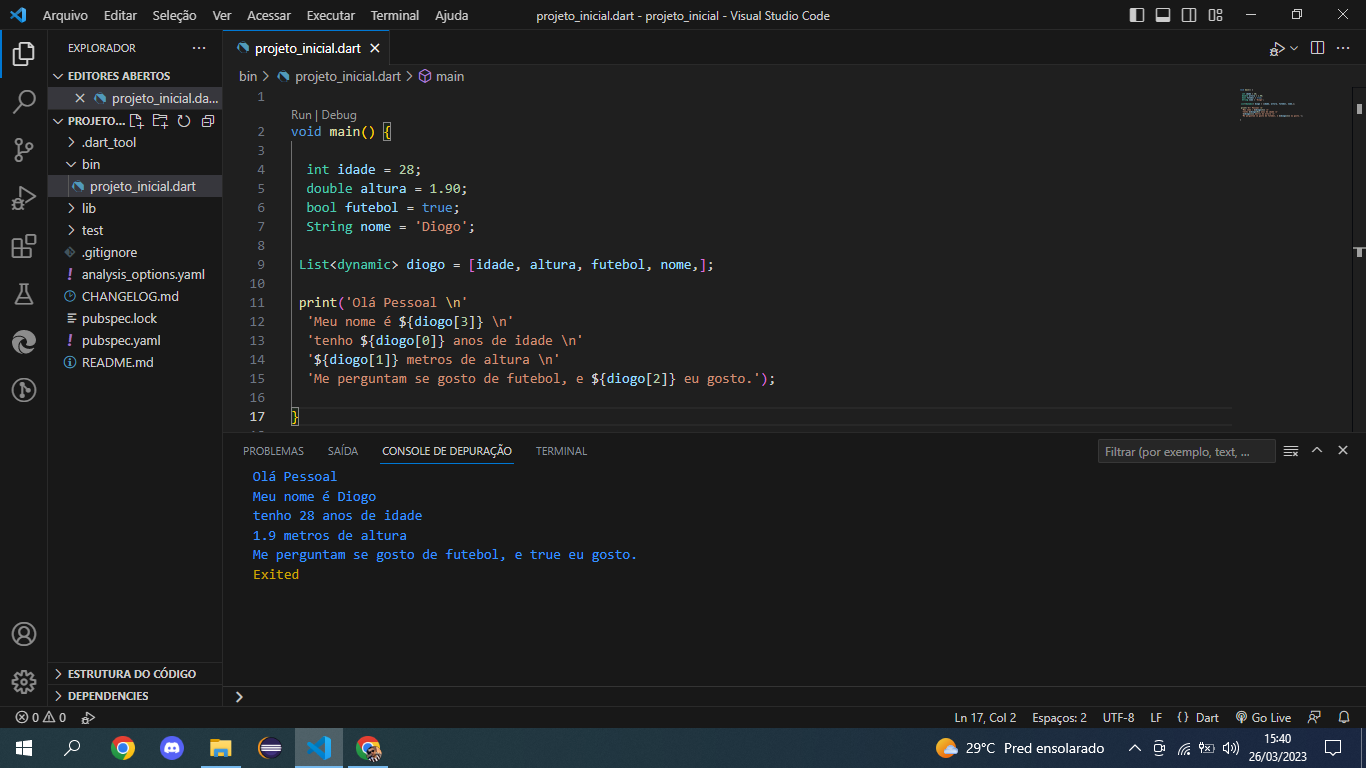Image resolution: width=1366 pixels, height=768 pixels.
Task: Open the Source Control view
Action: (24, 150)
